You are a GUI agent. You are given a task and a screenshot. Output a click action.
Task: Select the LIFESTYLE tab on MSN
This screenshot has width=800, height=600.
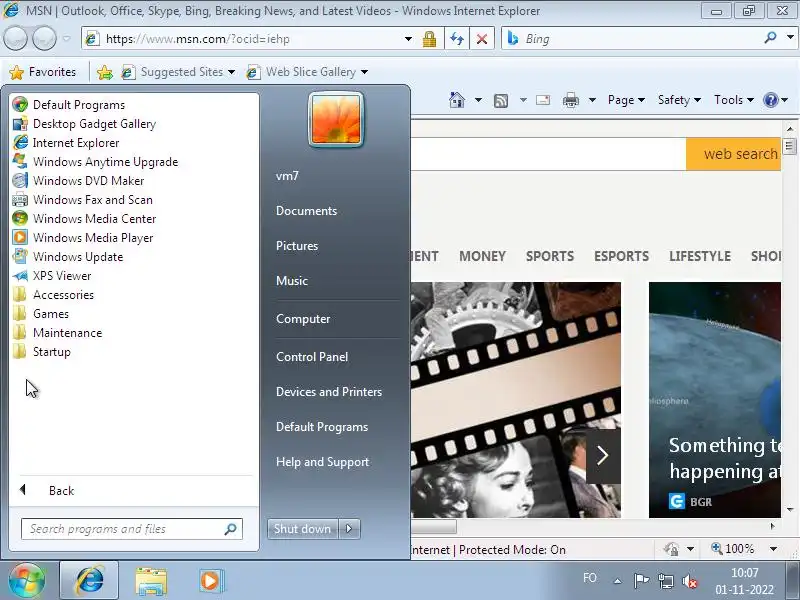click(x=700, y=256)
